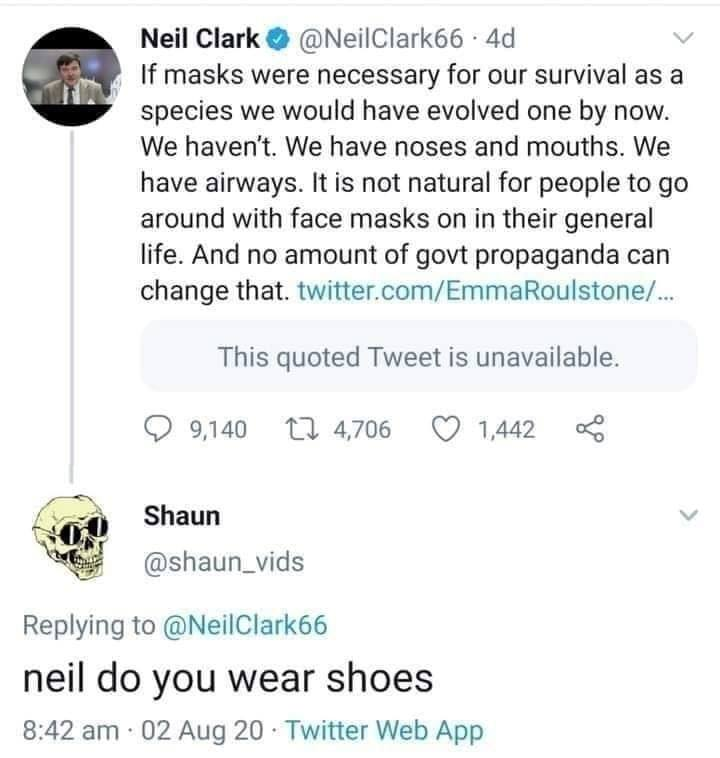Expand Neil Clark tweet options chevron
Image resolution: width=720 pixels, height=758 pixels.
684,38
